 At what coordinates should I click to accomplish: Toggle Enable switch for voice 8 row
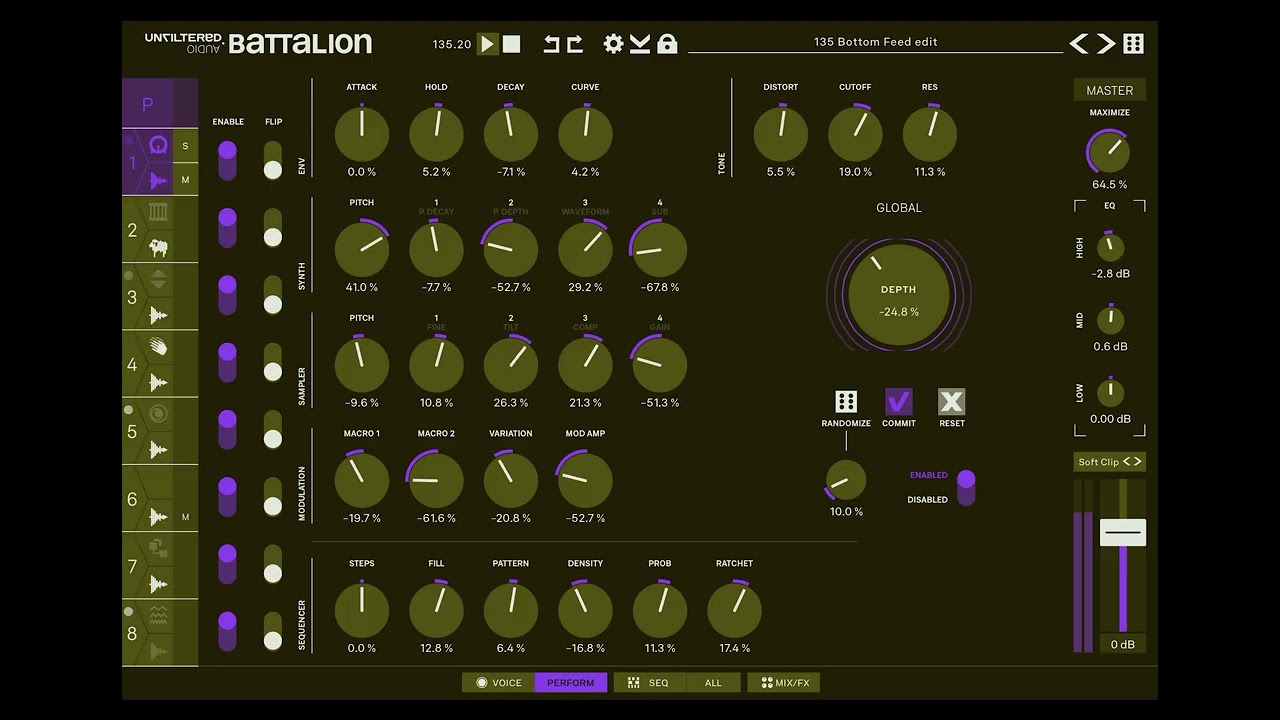pos(227,631)
